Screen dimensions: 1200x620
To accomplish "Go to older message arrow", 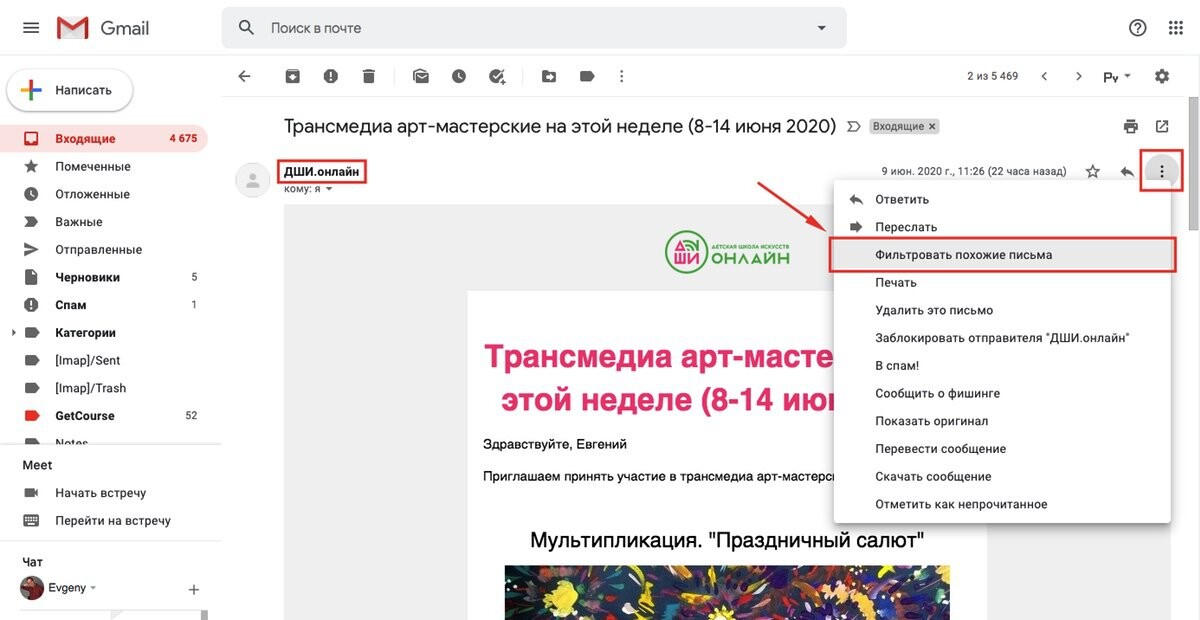I will point(1079,76).
